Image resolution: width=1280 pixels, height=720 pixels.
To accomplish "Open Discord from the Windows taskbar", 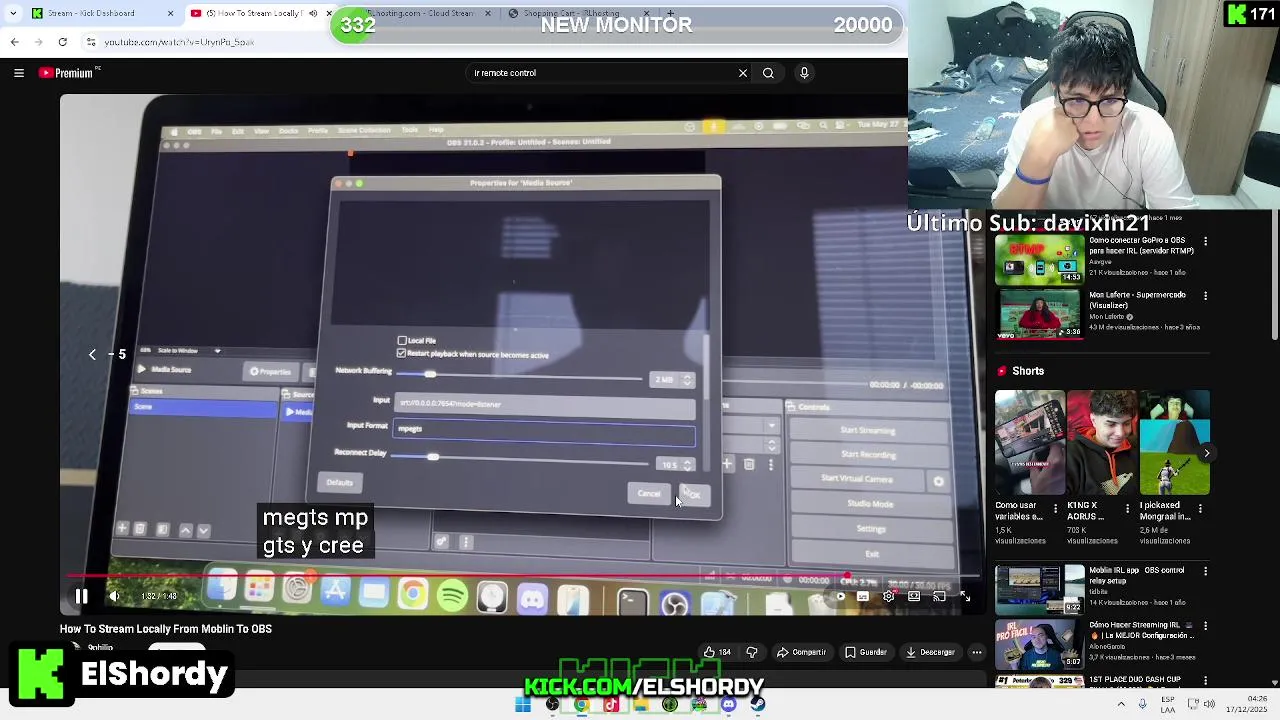I will point(728,704).
